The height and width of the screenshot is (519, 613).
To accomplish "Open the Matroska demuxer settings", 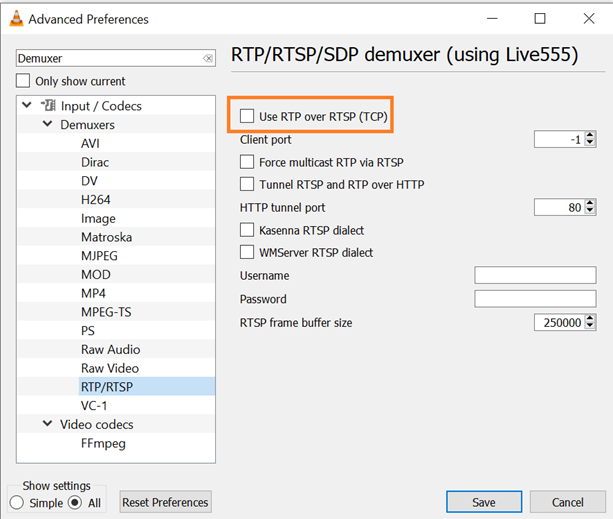I will pos(106,237).
